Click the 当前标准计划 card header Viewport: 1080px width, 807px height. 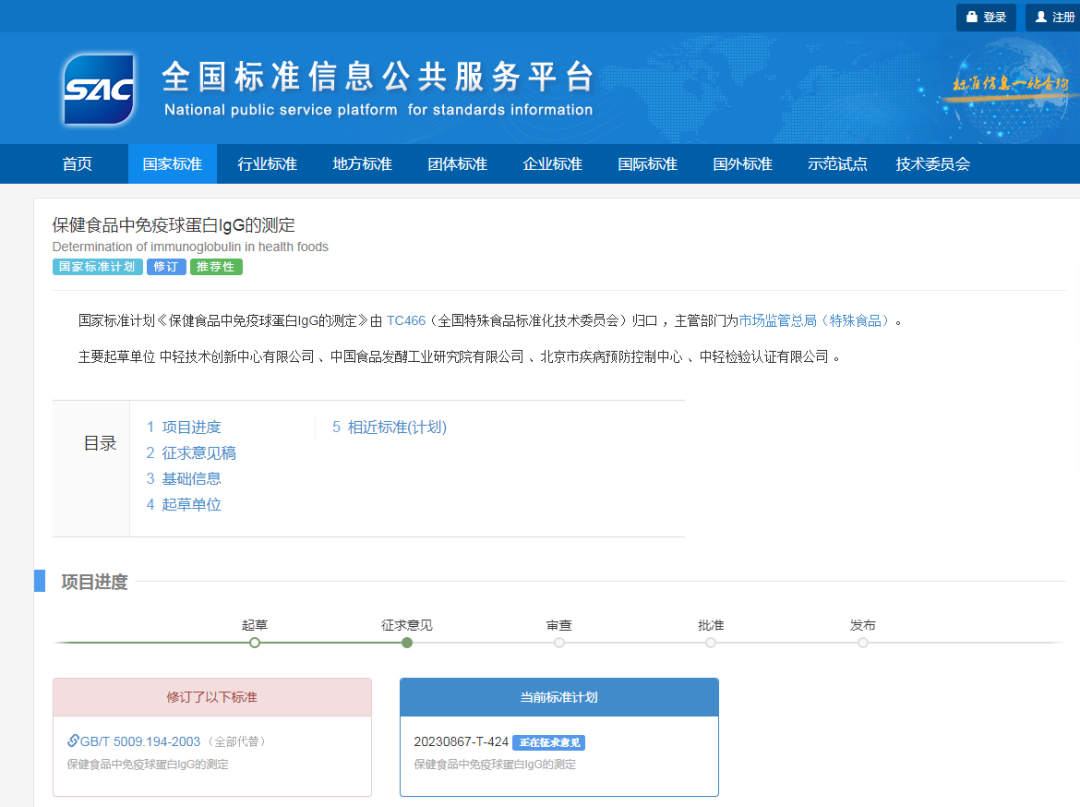[559, 698]
